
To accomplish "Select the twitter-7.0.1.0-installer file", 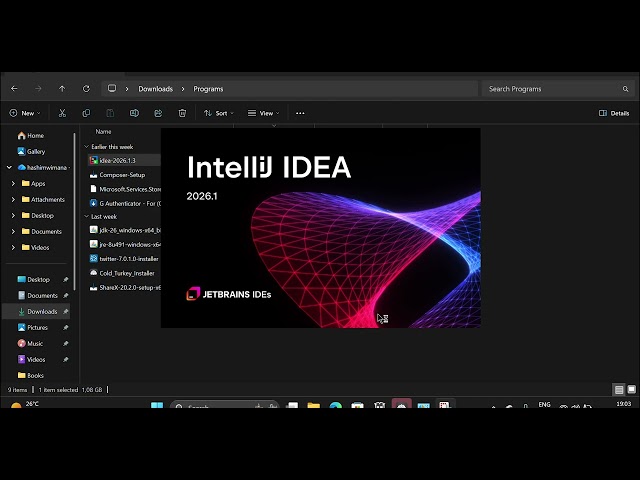I will tap(124, 259).
